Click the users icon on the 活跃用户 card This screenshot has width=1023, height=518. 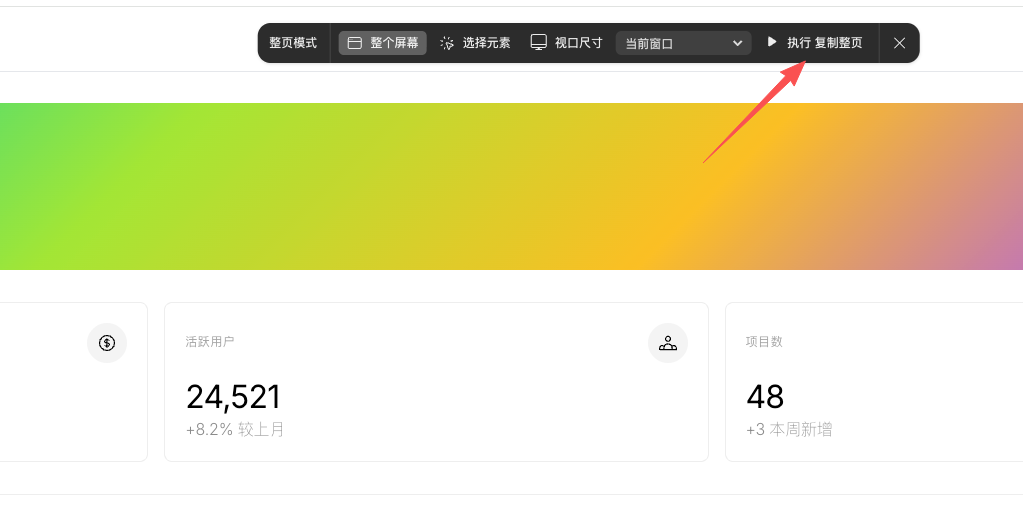[667, 343]
